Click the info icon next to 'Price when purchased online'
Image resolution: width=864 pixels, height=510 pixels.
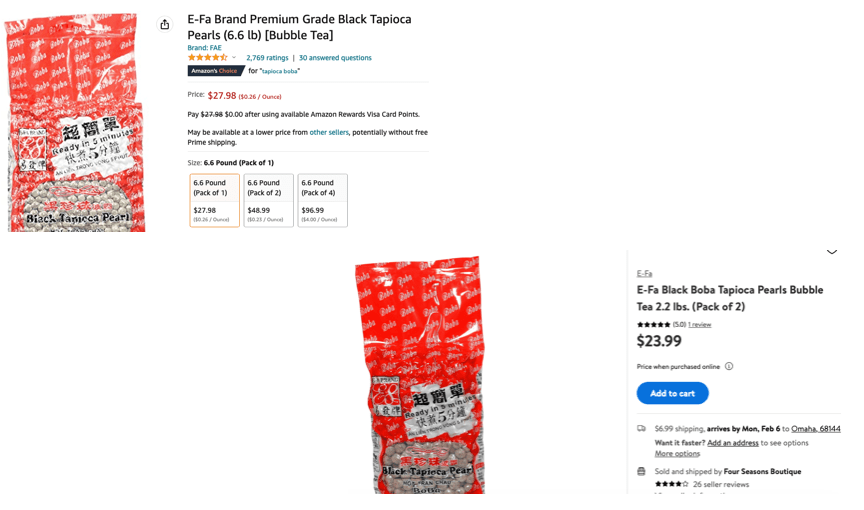pyautogui.click(x=729, y=367)
